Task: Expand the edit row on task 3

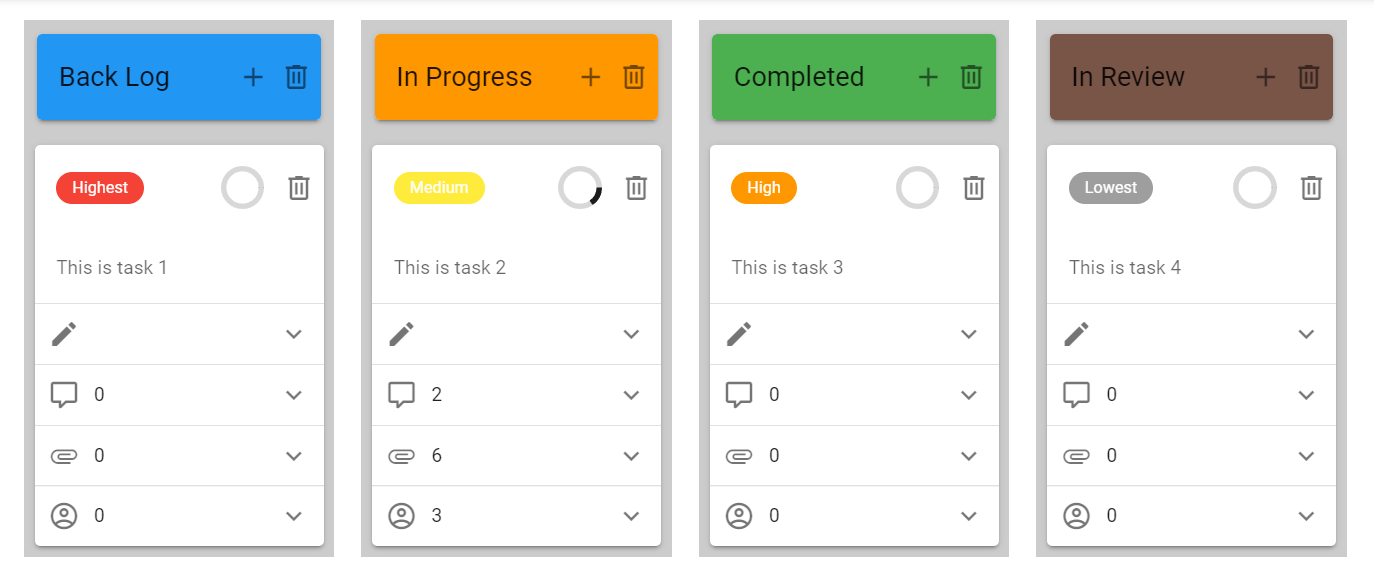Action: [x=969, y=334]
